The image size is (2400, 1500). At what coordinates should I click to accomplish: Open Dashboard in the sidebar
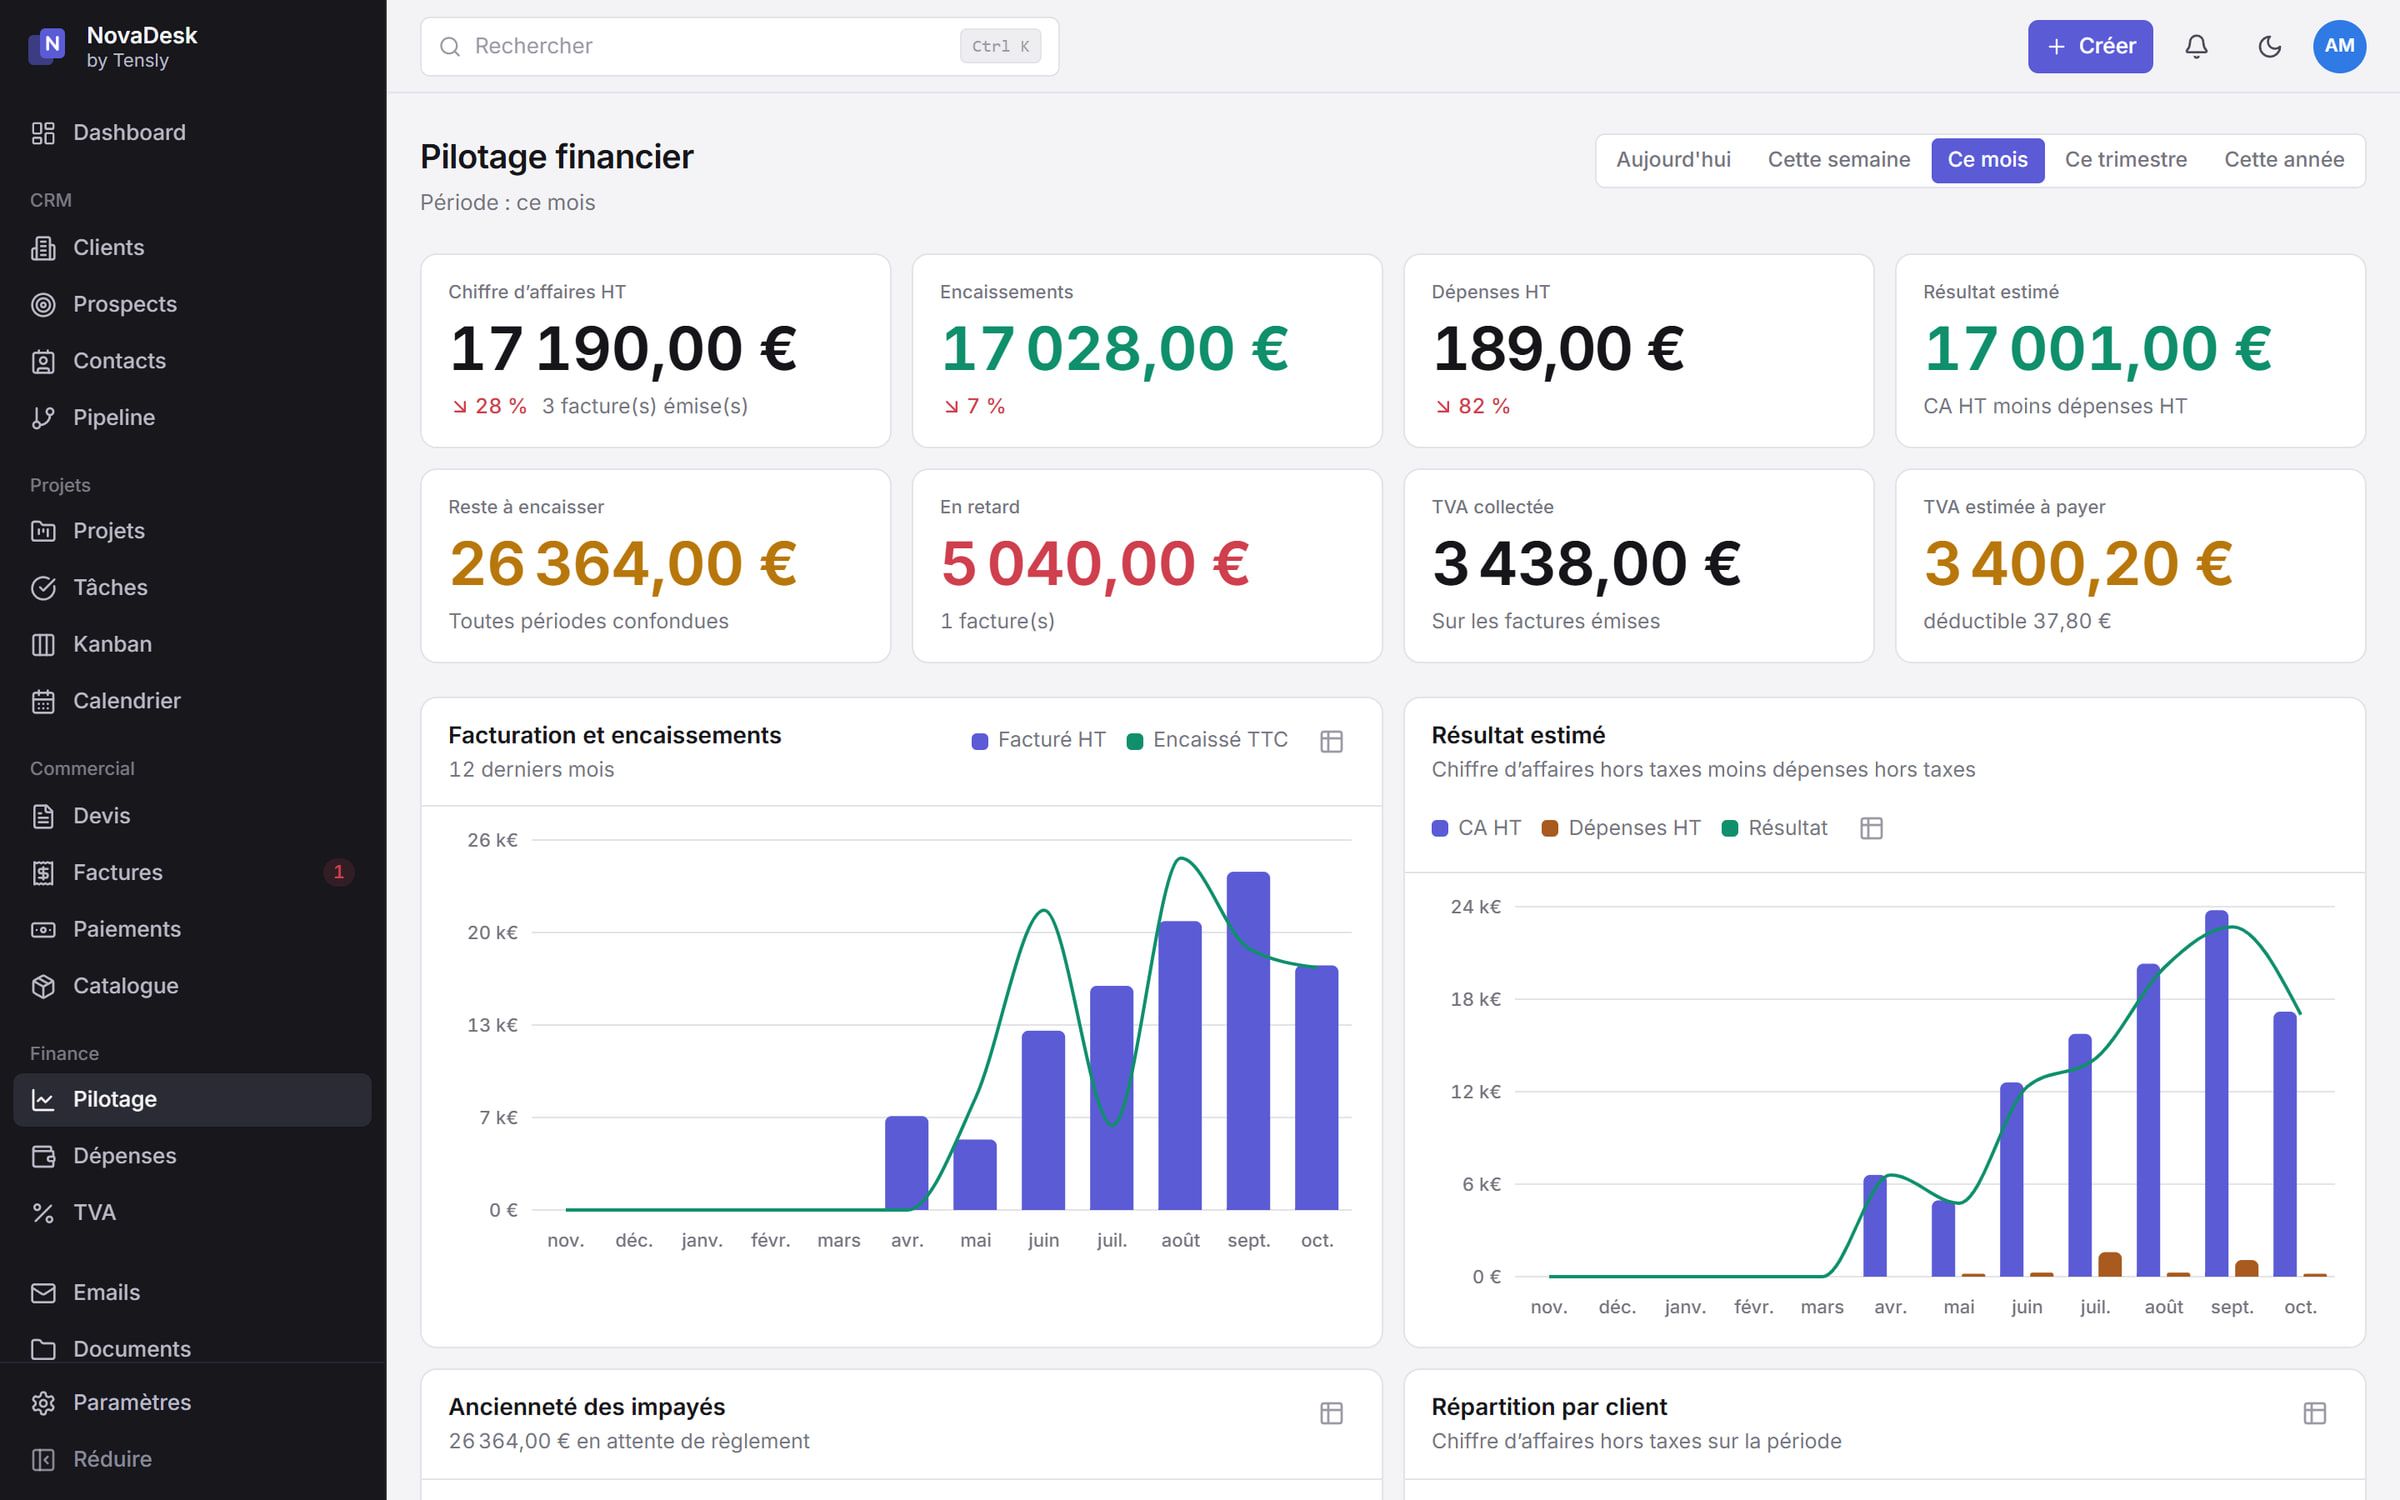point(192,133)
